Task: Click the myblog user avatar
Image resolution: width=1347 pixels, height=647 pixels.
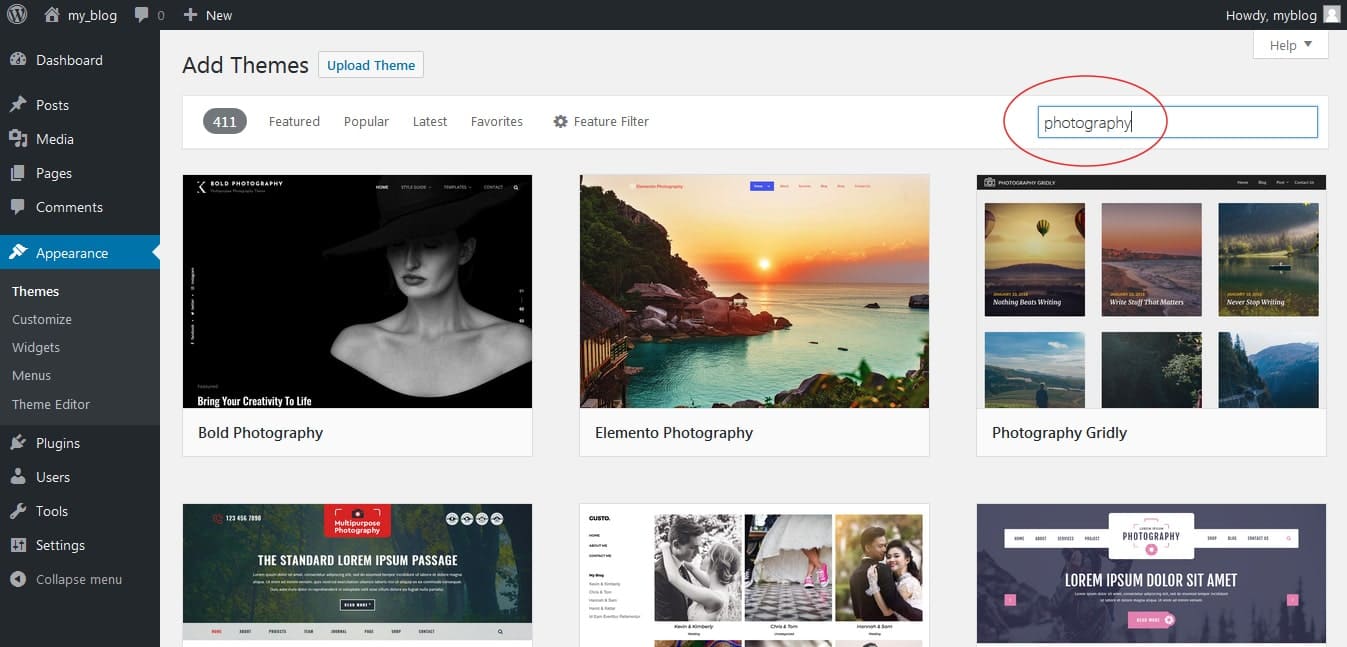Action: (x=1331, y=15)
